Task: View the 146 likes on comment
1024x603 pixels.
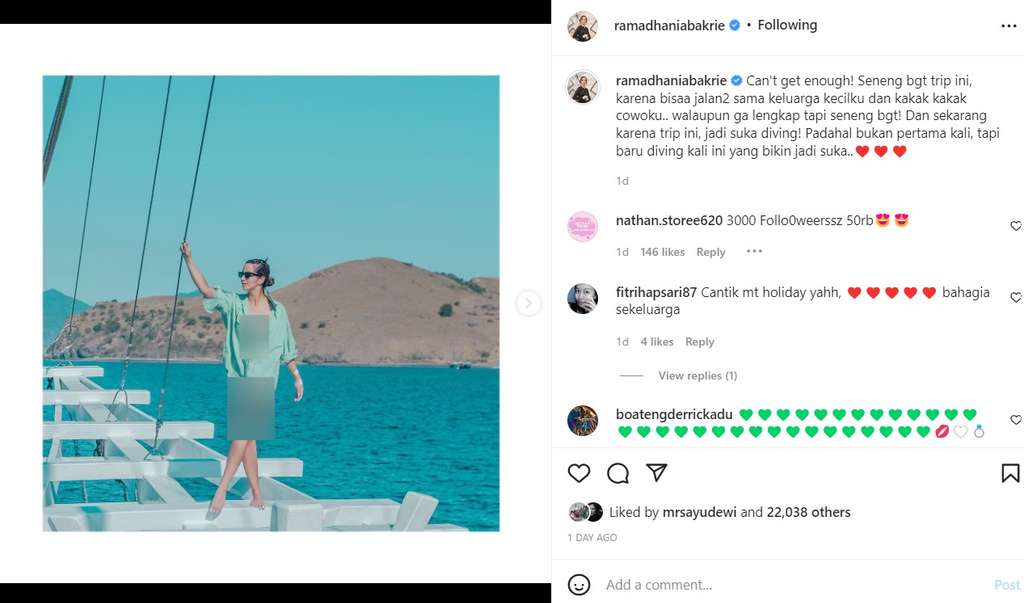Action: tap(662, 252)
